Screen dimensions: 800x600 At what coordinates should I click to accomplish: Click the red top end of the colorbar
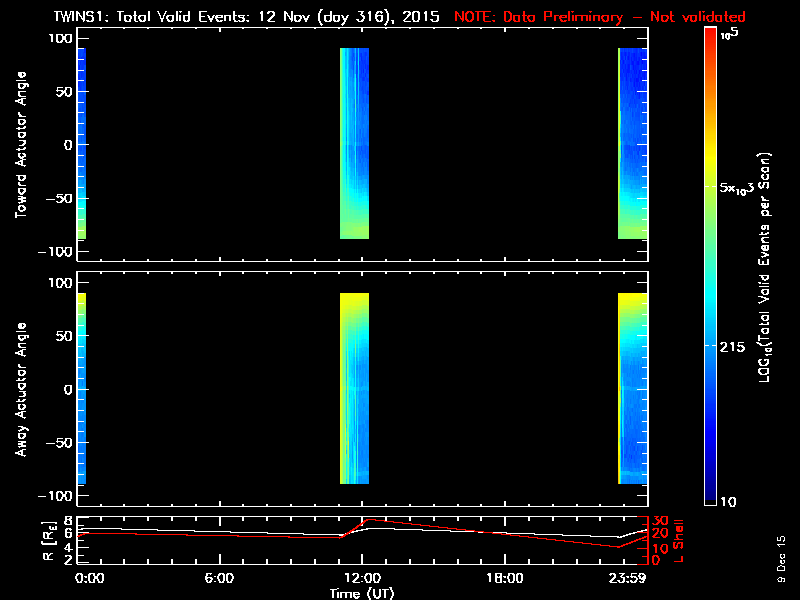pyautogui.click(x=711, y=35)
